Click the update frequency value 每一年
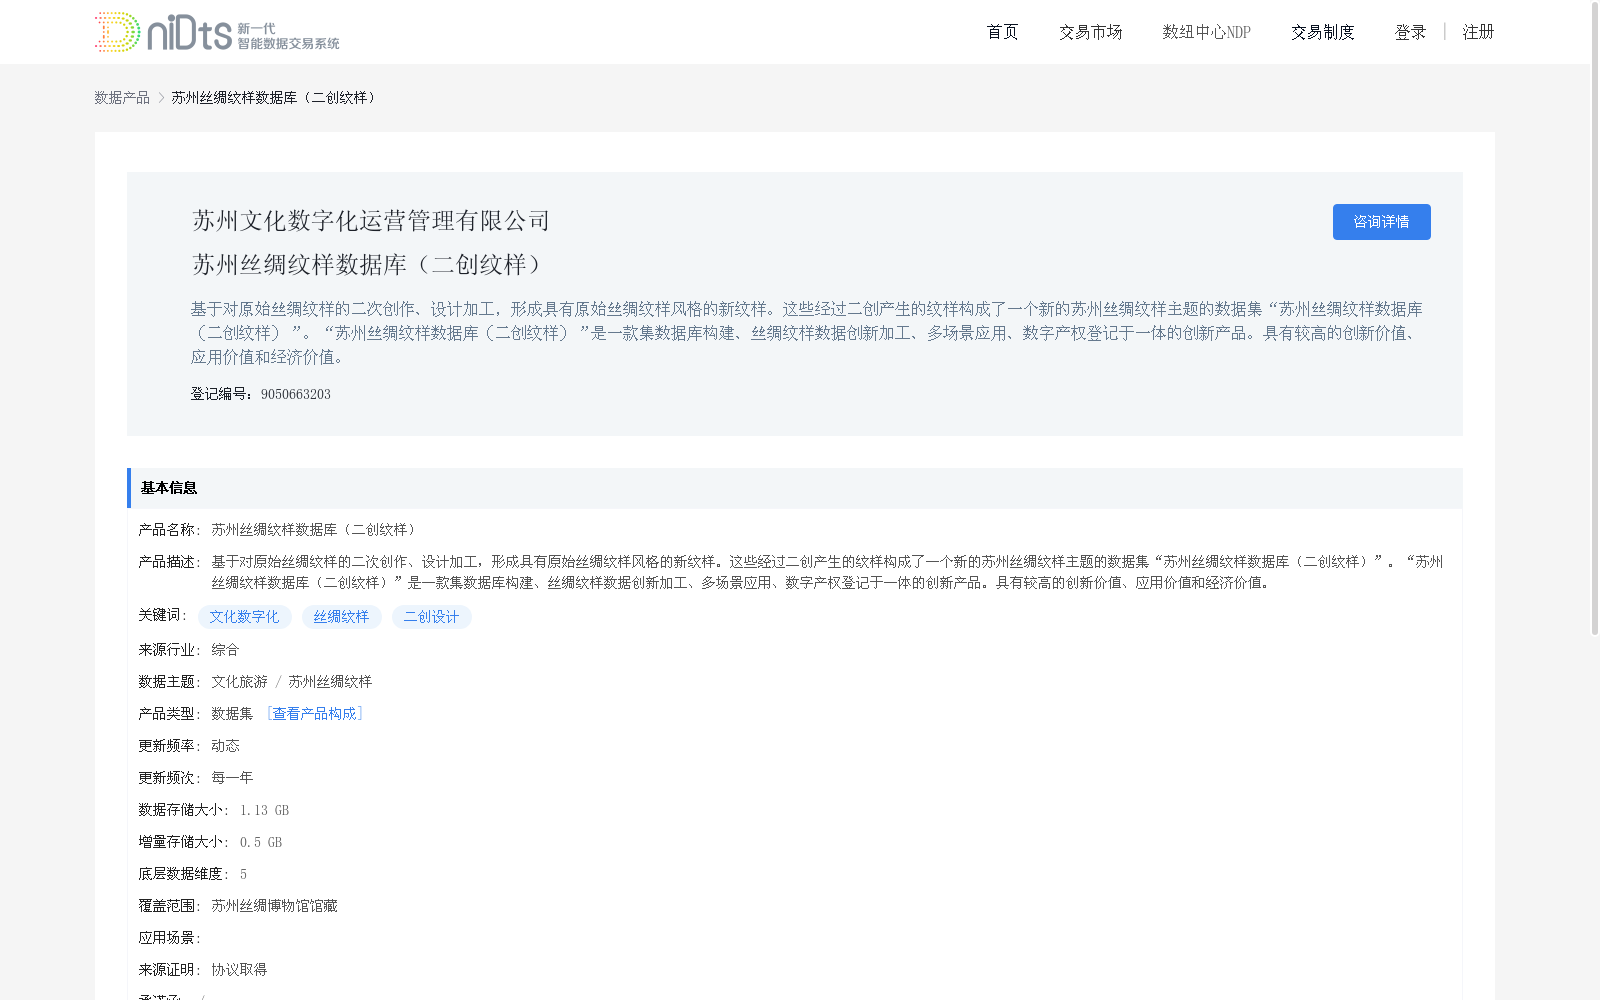 [x=232, y=777]
